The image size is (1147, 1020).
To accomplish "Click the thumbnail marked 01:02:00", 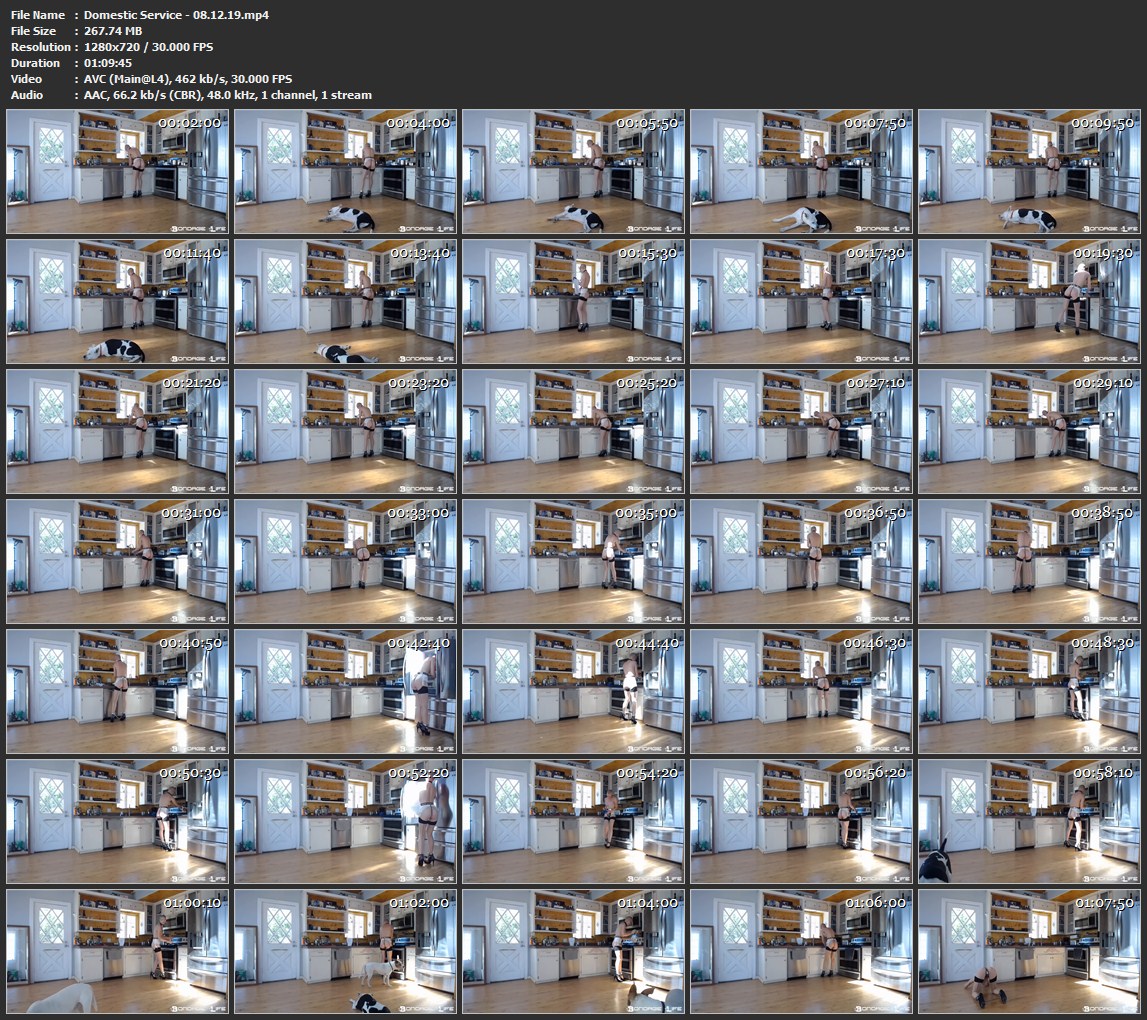I will point(346,951).
